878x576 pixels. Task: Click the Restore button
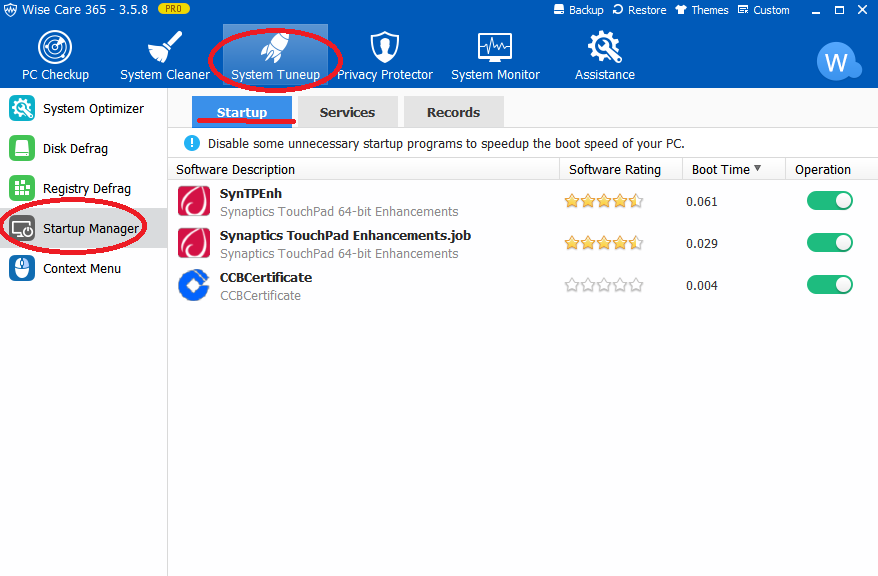point(639,10)
